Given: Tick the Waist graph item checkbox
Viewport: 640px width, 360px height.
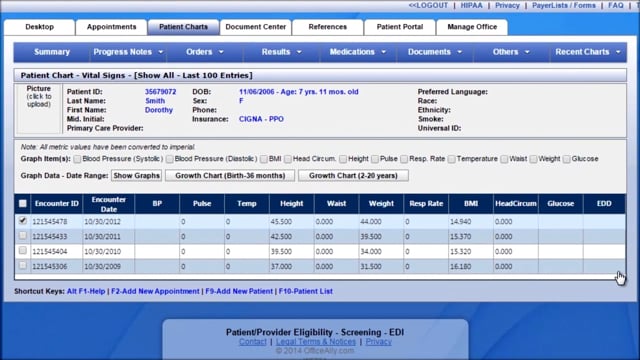Looking at the screenshot, I should tap(504, 159).
